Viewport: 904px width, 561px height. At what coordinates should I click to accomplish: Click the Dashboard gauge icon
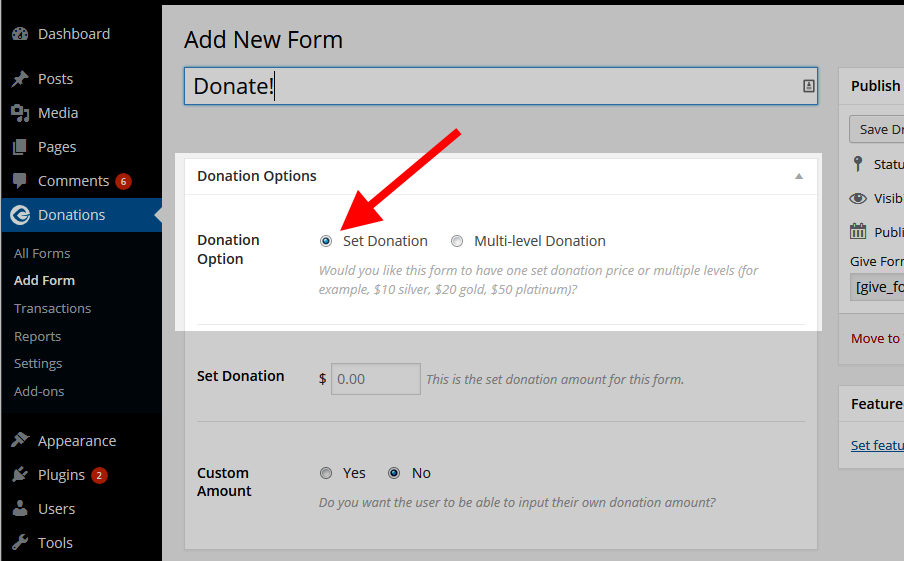click(20, 34)
